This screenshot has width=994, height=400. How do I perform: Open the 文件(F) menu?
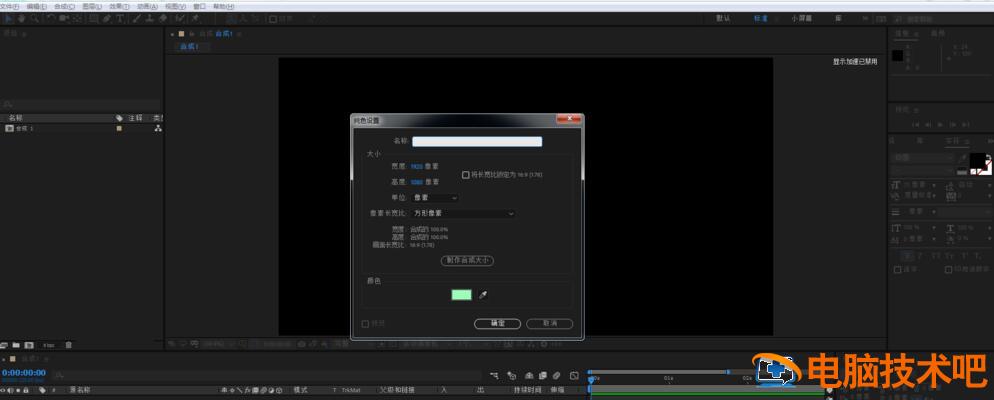pos(10,6)
